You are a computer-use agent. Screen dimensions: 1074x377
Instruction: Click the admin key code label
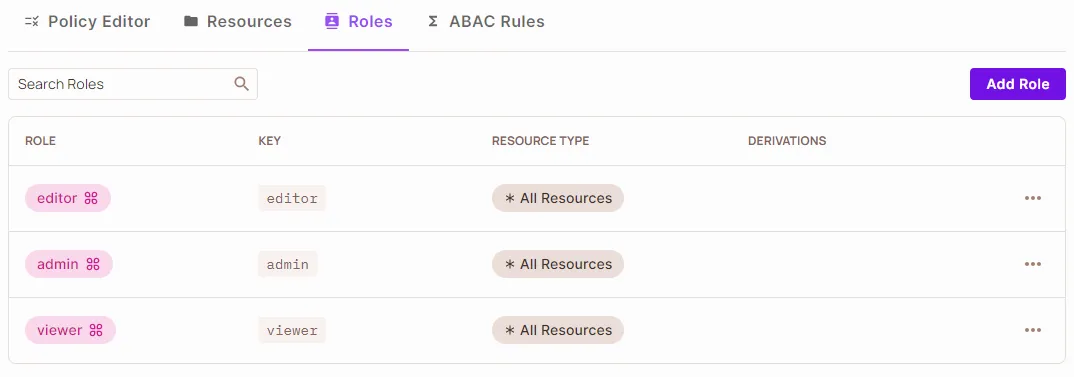tap(288, 264)
